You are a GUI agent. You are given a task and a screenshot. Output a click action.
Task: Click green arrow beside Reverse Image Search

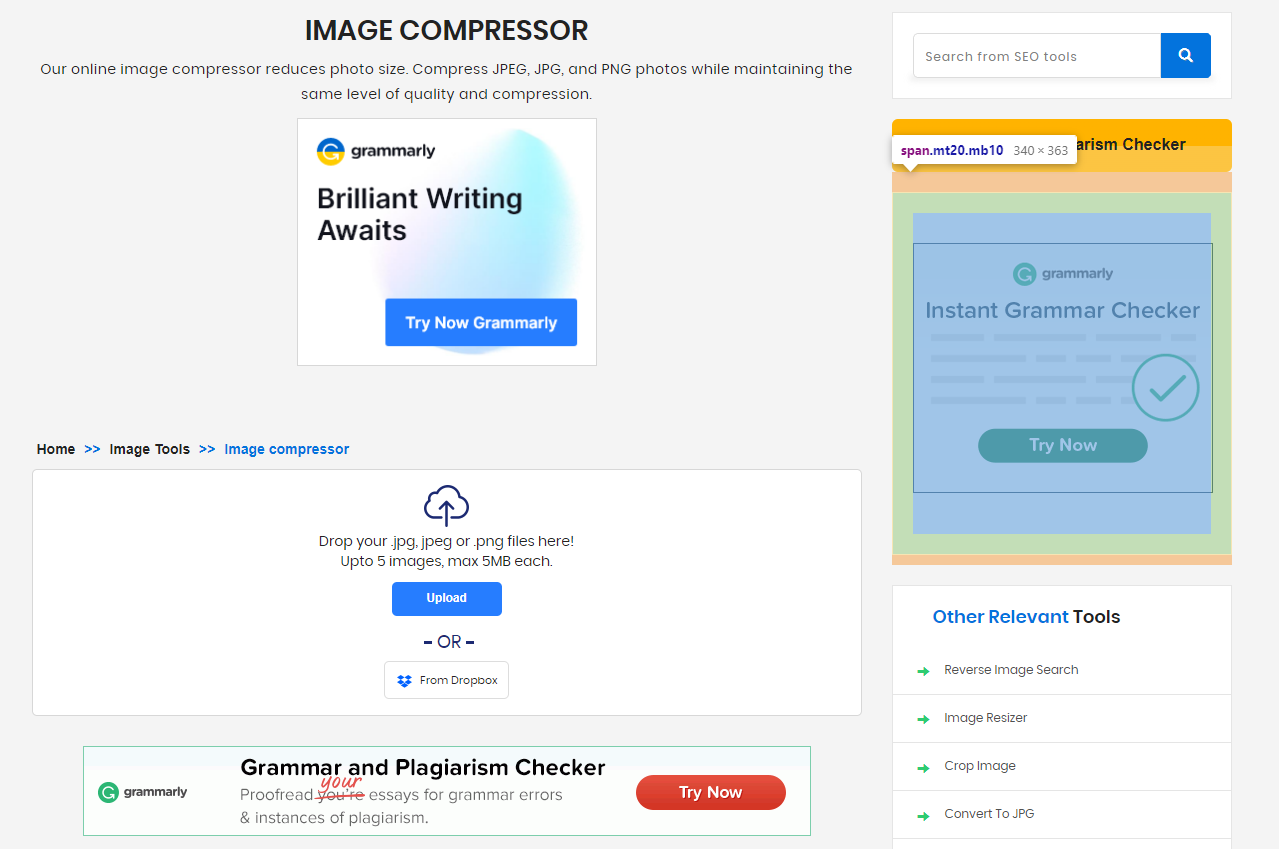coord(923,671)
